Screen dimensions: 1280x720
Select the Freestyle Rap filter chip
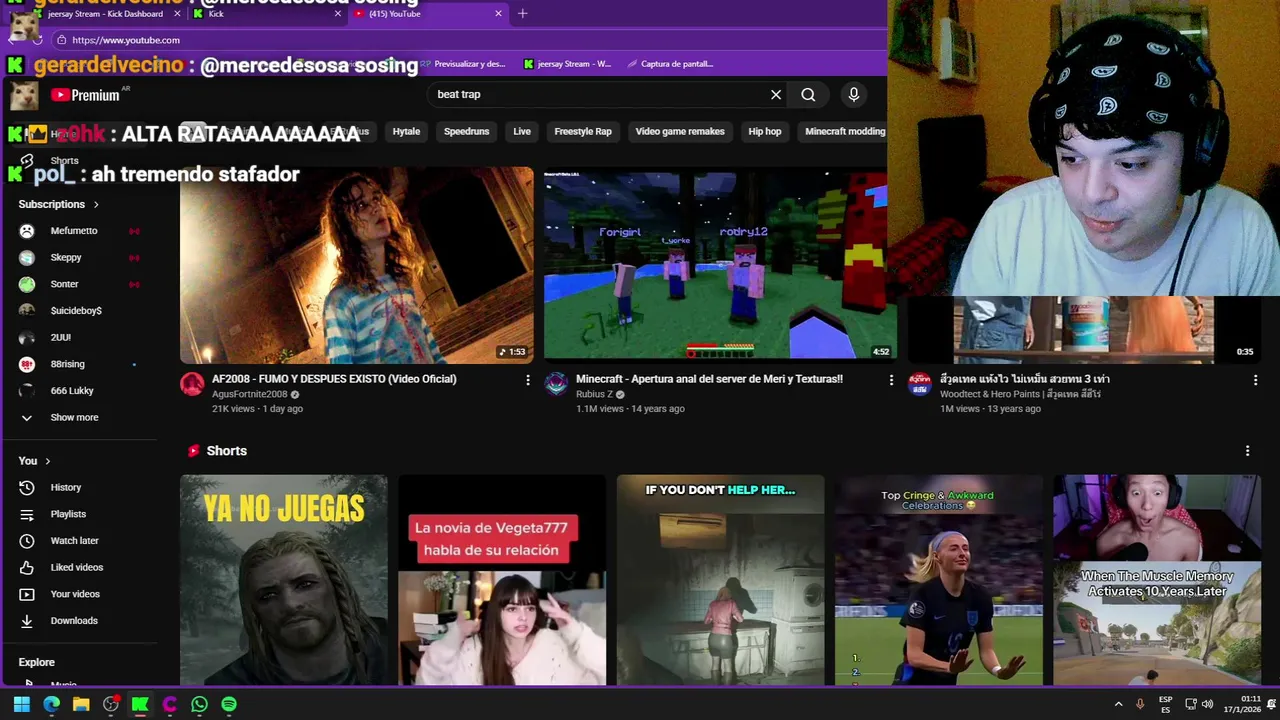[x=583, y=131]
